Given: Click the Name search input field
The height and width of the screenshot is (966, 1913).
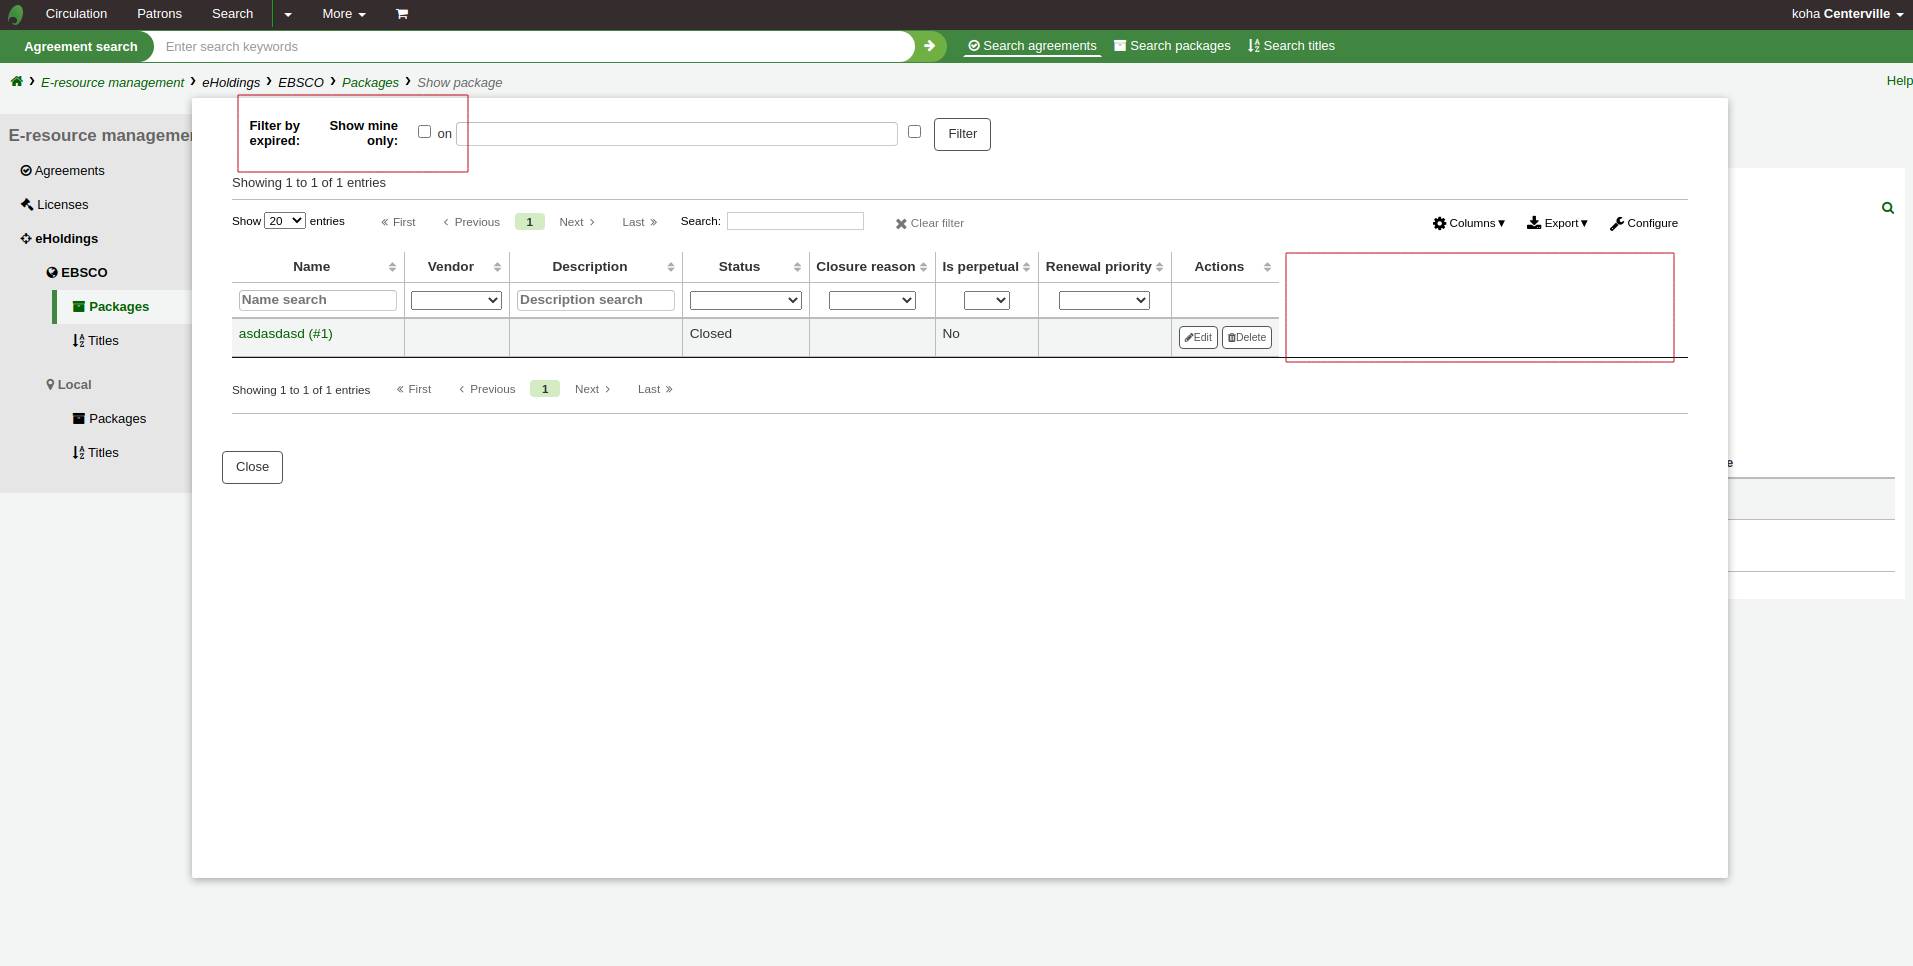Looking at the screenshot, I should coord(317,300).
